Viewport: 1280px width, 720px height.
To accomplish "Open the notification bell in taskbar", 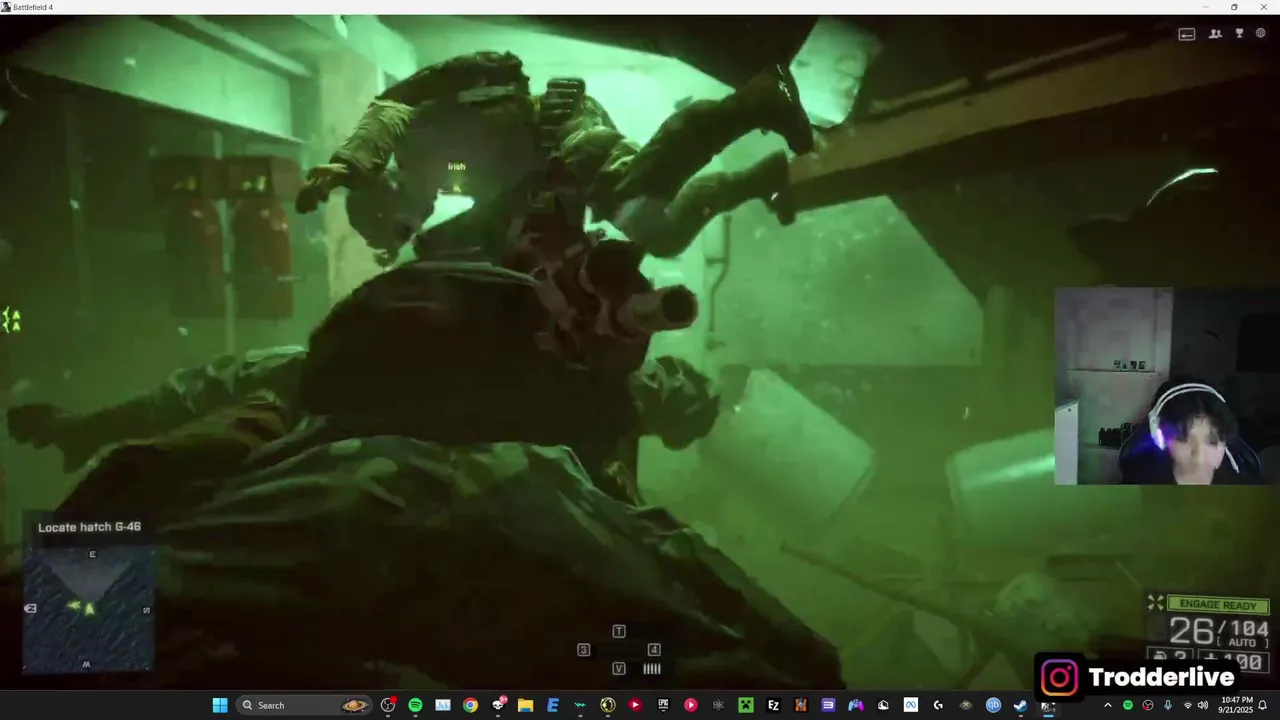I will click(x=1262, y=705).
